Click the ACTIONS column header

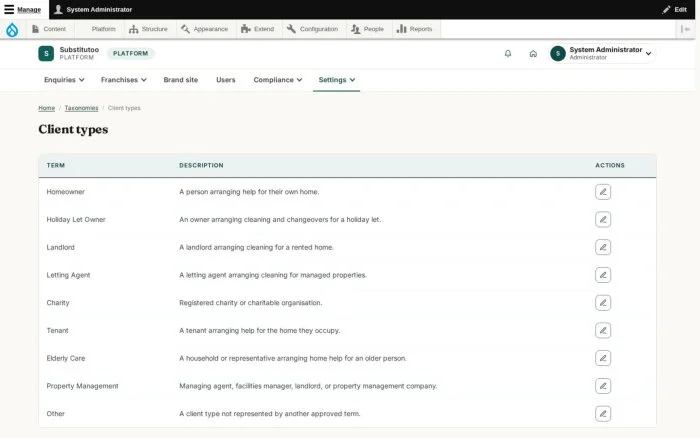(610, 165)
